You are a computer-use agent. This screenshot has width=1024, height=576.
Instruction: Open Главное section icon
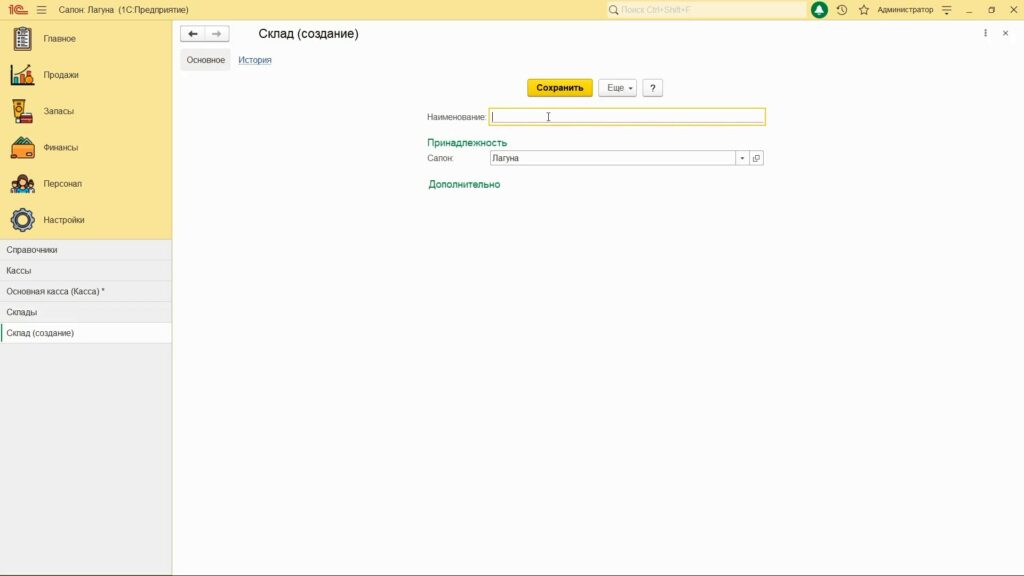click(x=22, y=39)
